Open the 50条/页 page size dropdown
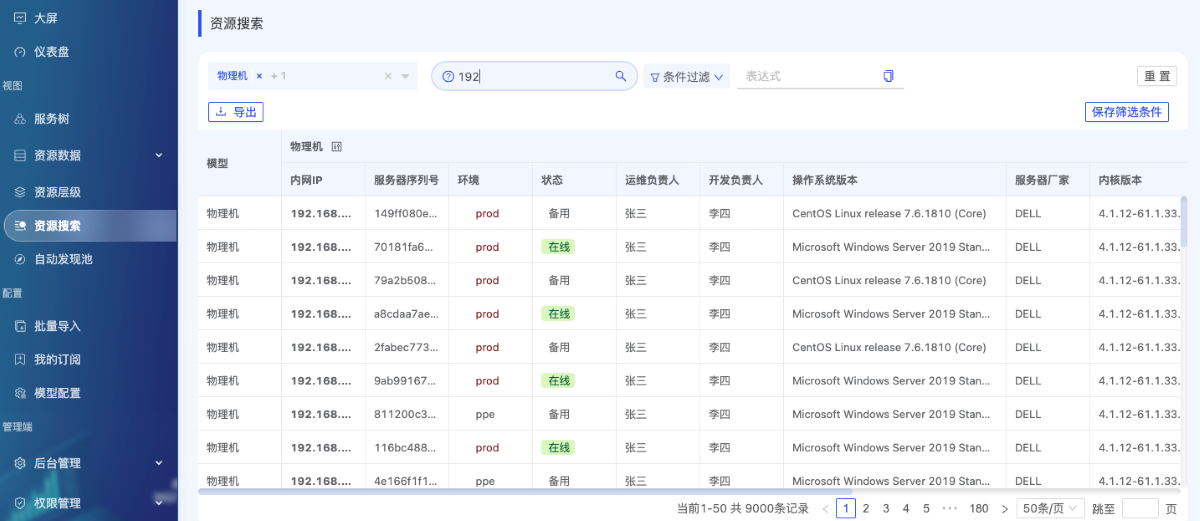The width and height of the screenshot is (1200, 521). pyautogui.click(x=1050, y=508)
